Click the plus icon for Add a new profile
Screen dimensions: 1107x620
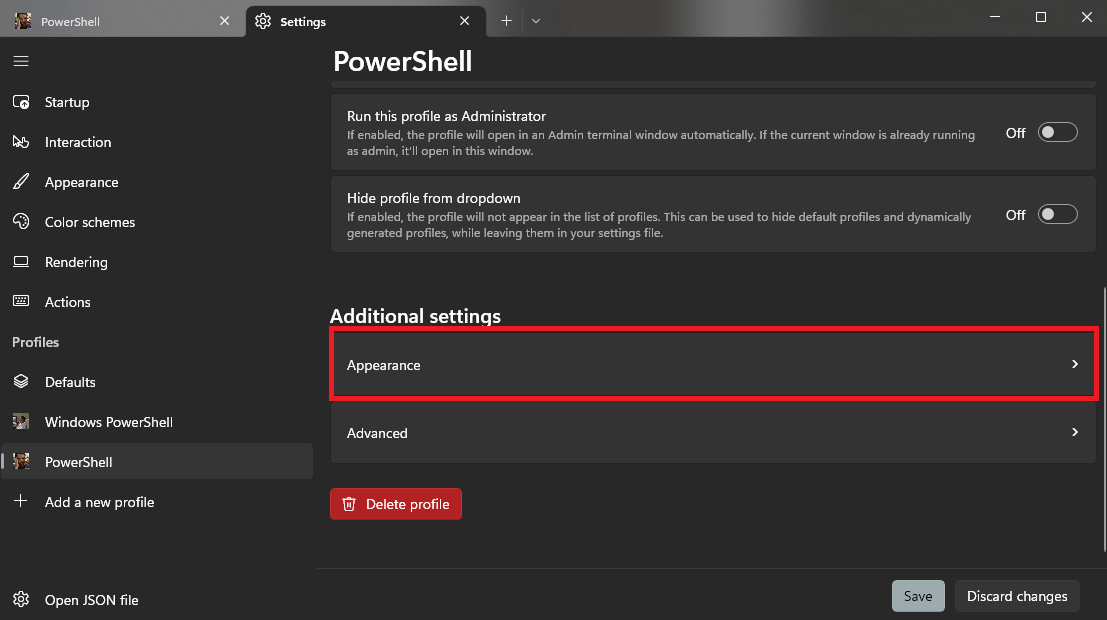point(21,501)
